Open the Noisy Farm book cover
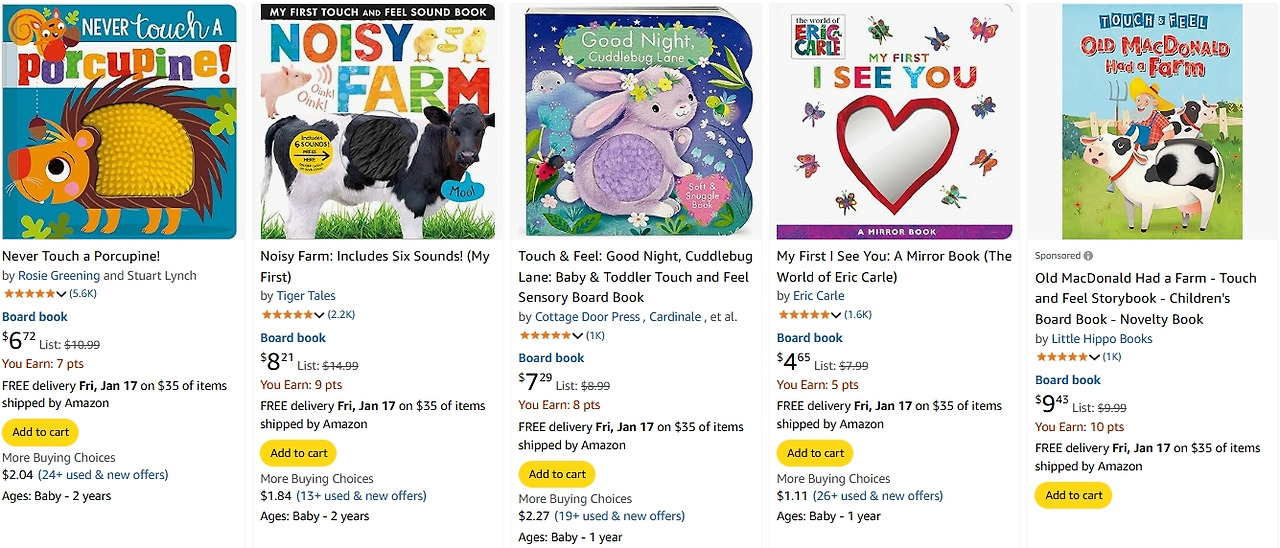Screen dimensions: 1280x548 click(377, 121)
